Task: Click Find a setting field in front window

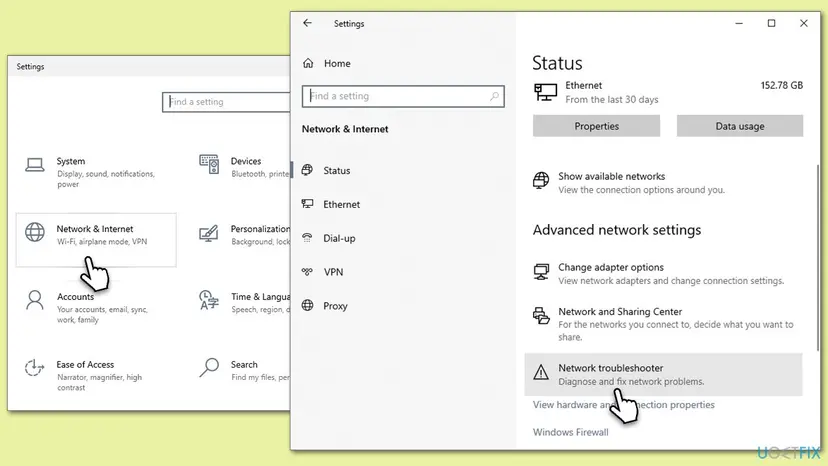Action: pos(403,96)
